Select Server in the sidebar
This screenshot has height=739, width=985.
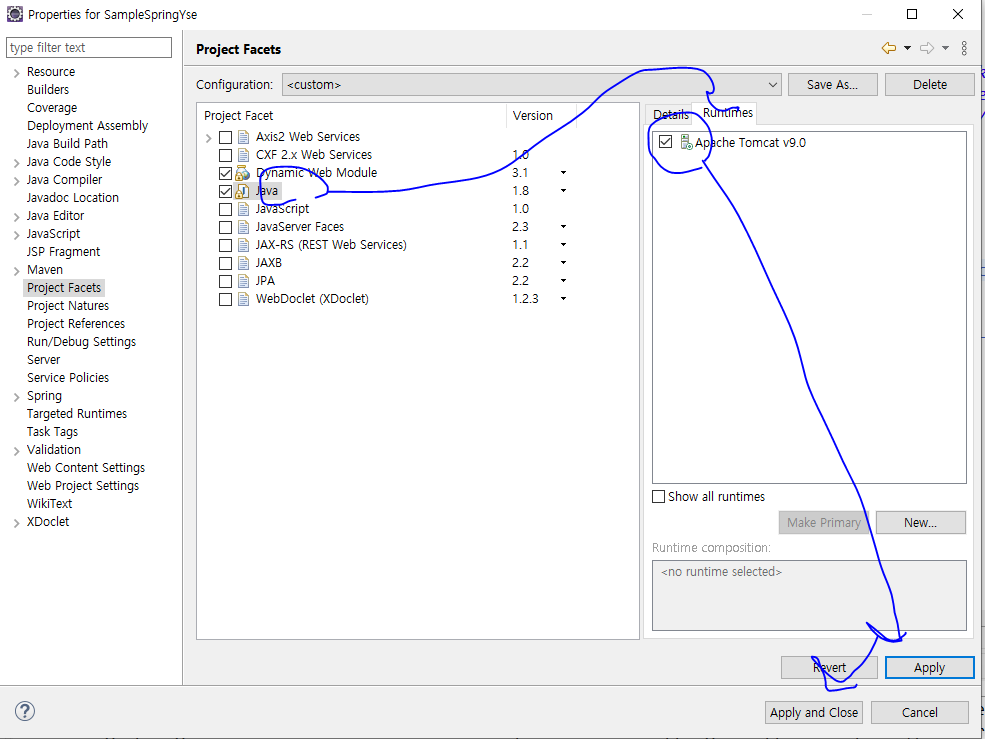[43, 359]
